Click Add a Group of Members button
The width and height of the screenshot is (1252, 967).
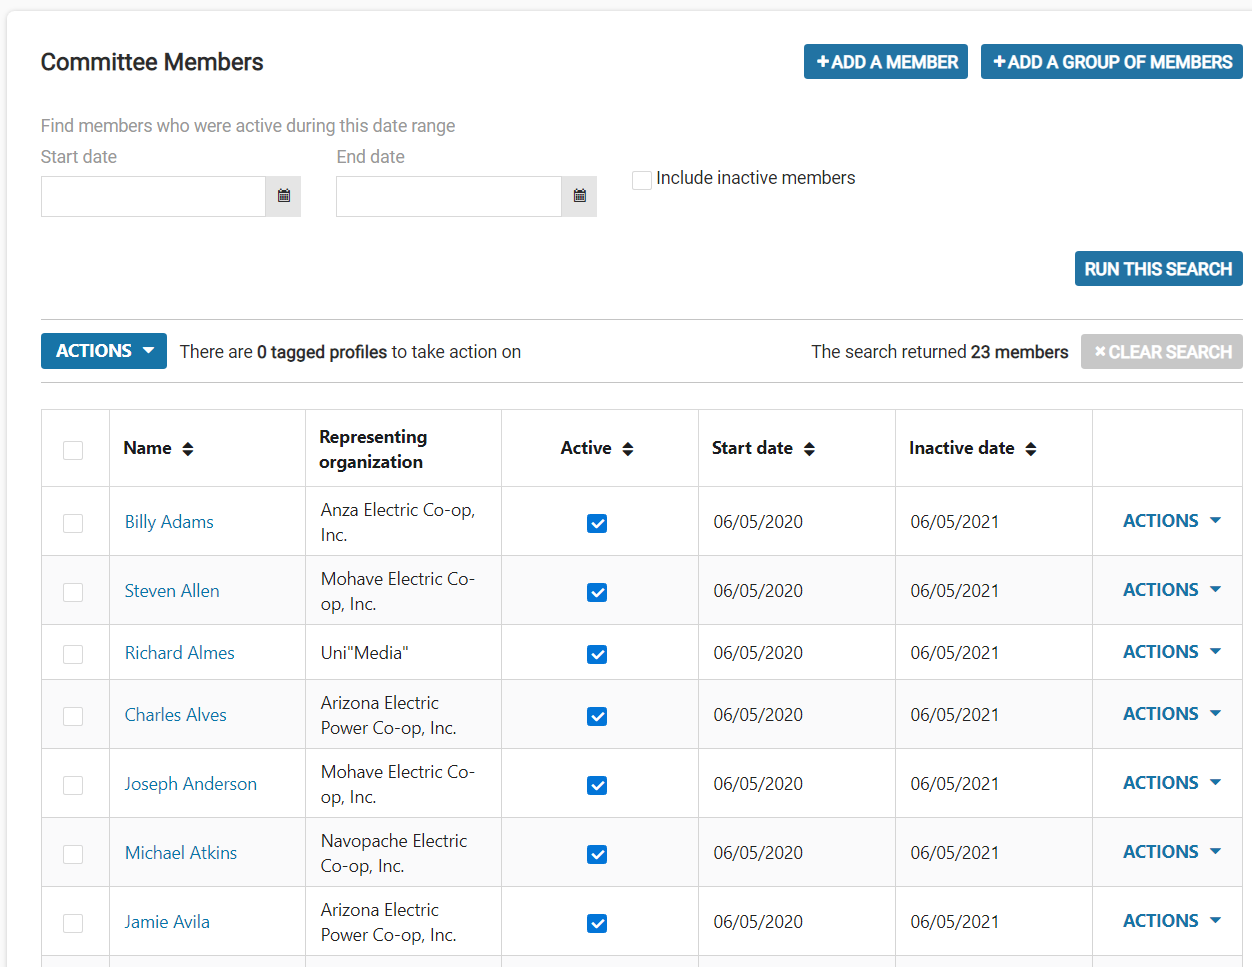click(1112, 62)
